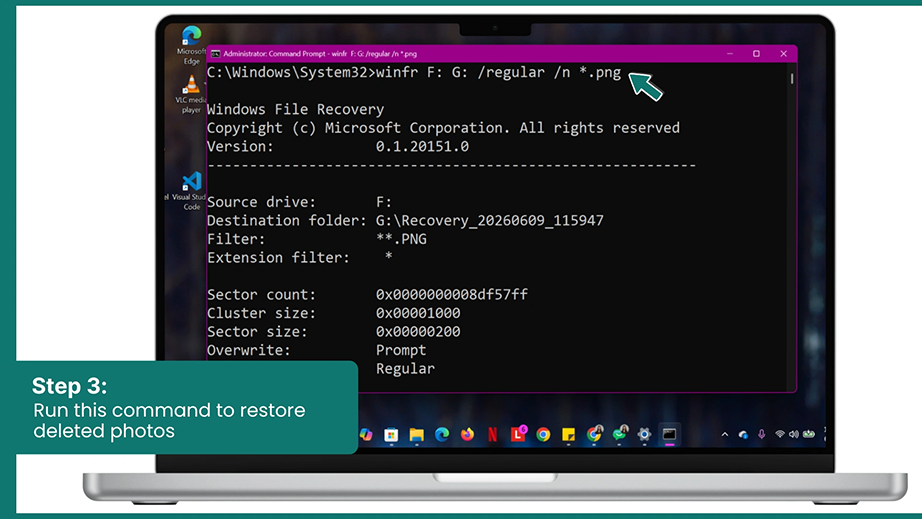Viewport: 922px width, 519px height.
Task: Click the filter value '**.PNG'
Action: coord(402,239)
